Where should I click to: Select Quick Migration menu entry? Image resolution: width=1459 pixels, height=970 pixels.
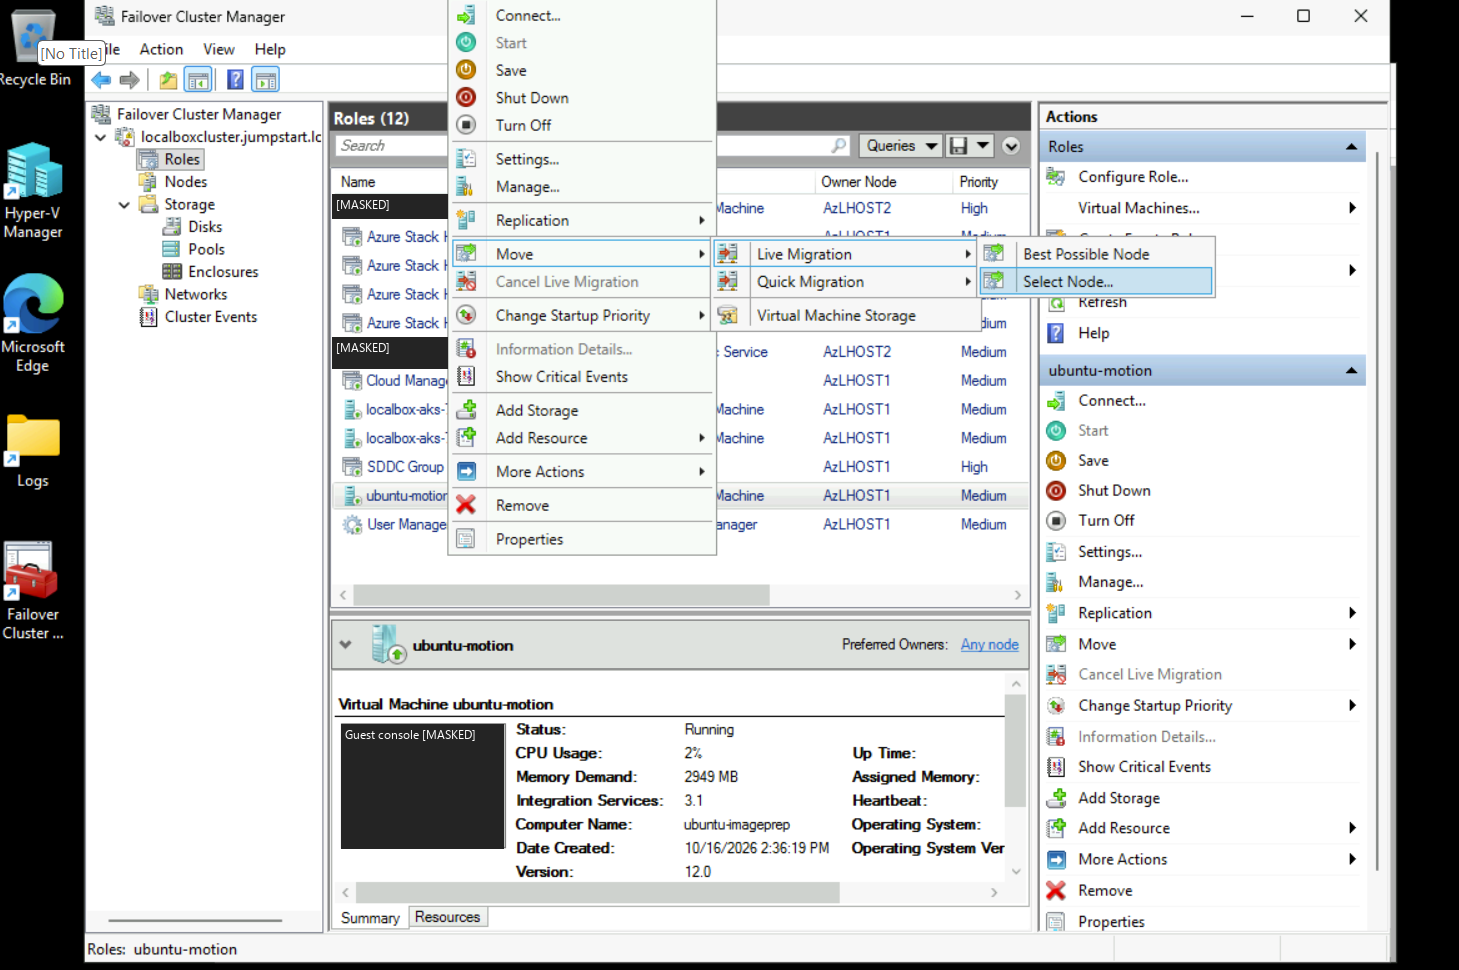(x=846, y=282)
